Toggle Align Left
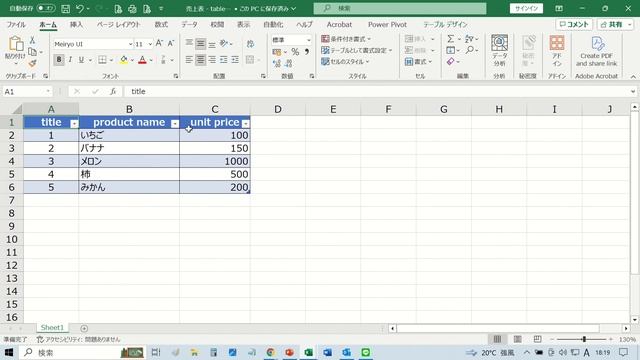The width and height of the screenshot is (640, 360). pos(189,60)
